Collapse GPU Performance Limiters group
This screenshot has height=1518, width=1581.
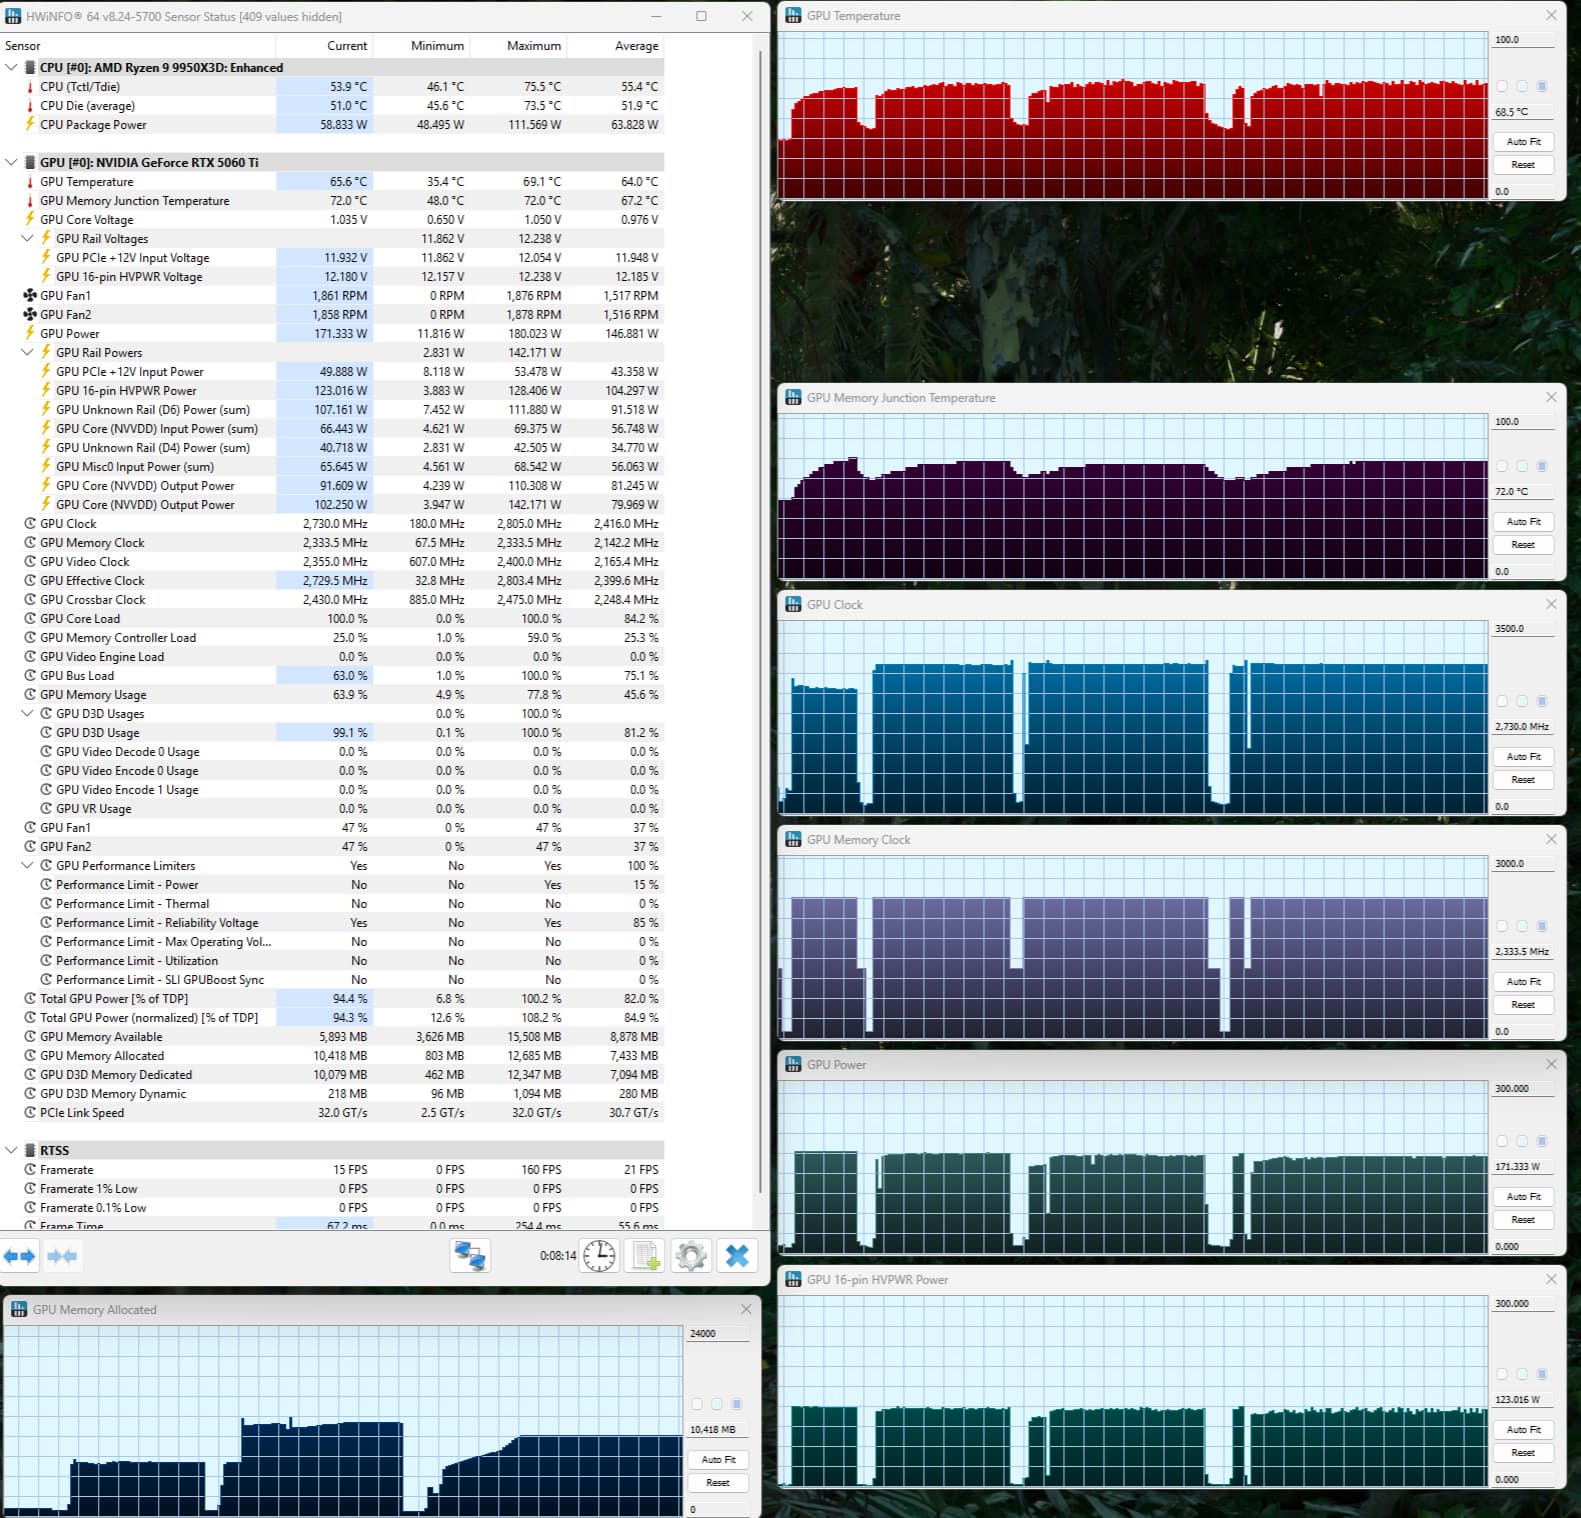point(27,866)
